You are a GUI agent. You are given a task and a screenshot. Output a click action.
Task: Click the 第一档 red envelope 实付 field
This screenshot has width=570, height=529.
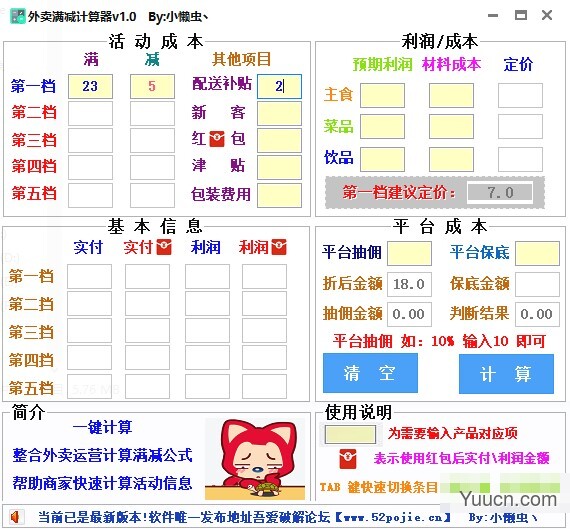pos(148,277)
